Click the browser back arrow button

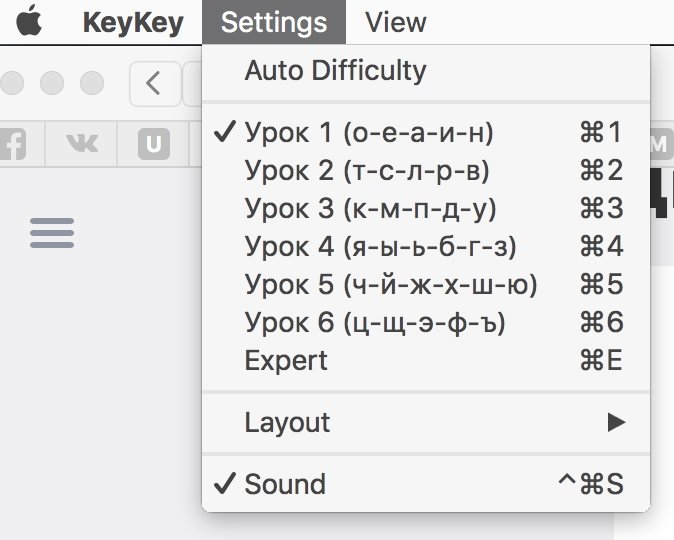pyautogui.click(x=153, y=83)
